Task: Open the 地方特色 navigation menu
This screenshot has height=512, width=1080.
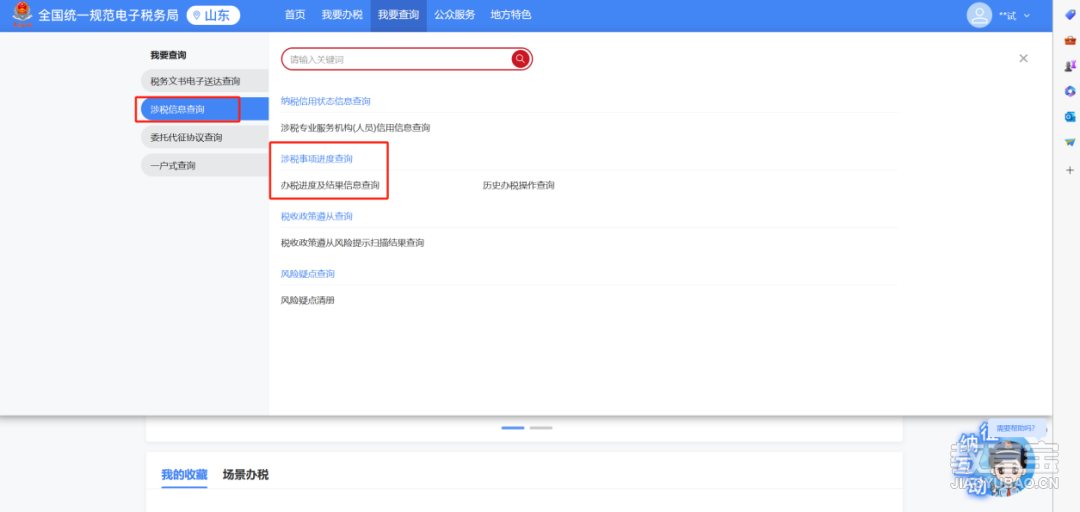Action: 511,15
